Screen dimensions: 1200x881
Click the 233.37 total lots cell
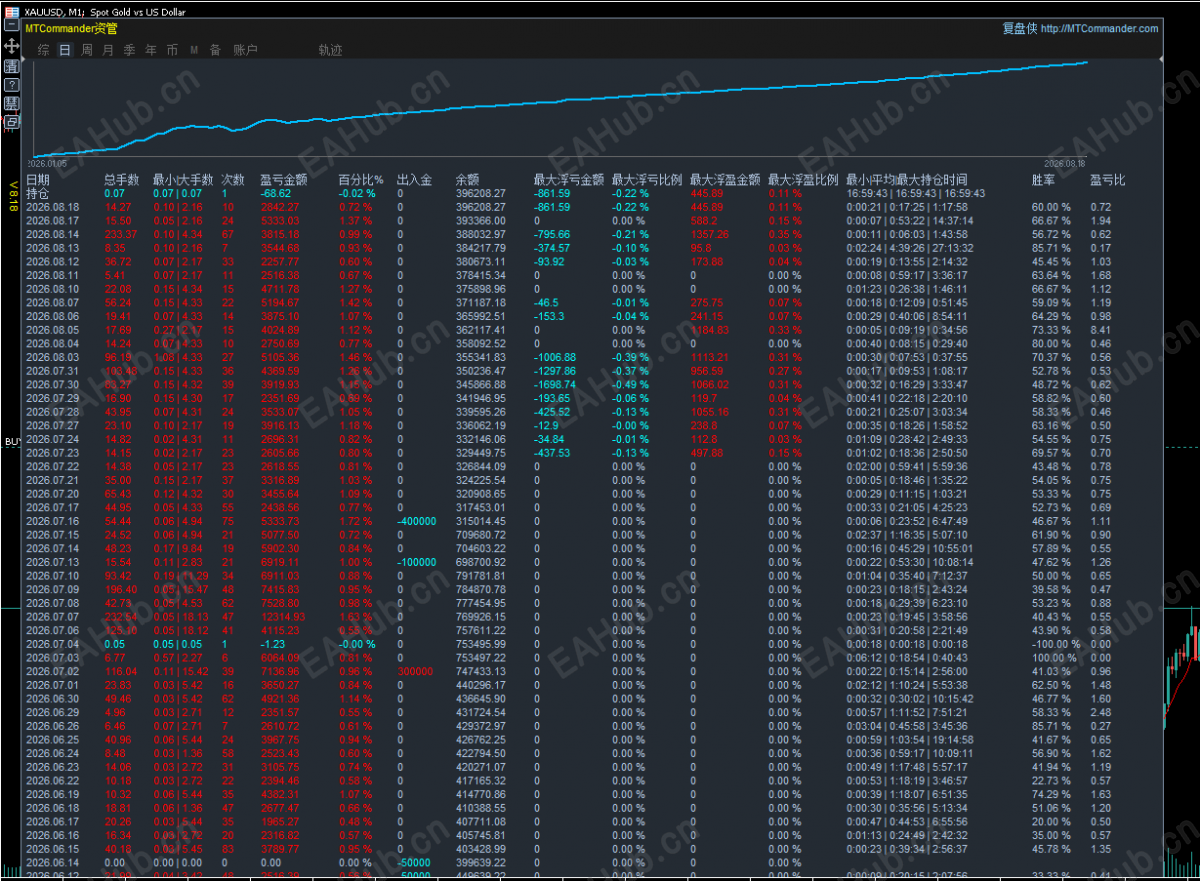(121, 234)
